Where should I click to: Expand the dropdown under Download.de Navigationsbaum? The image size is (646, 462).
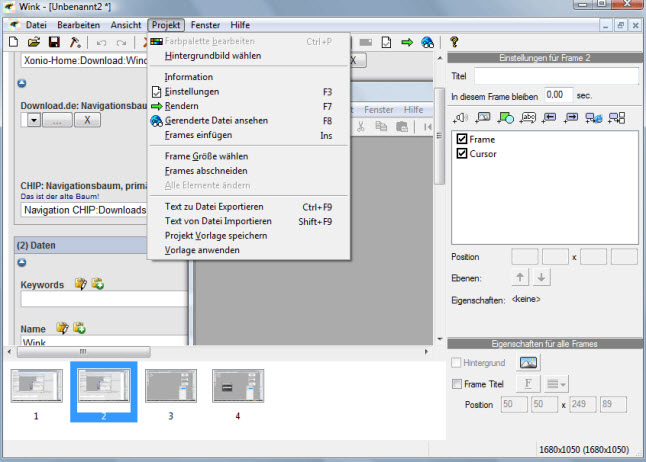34,120
